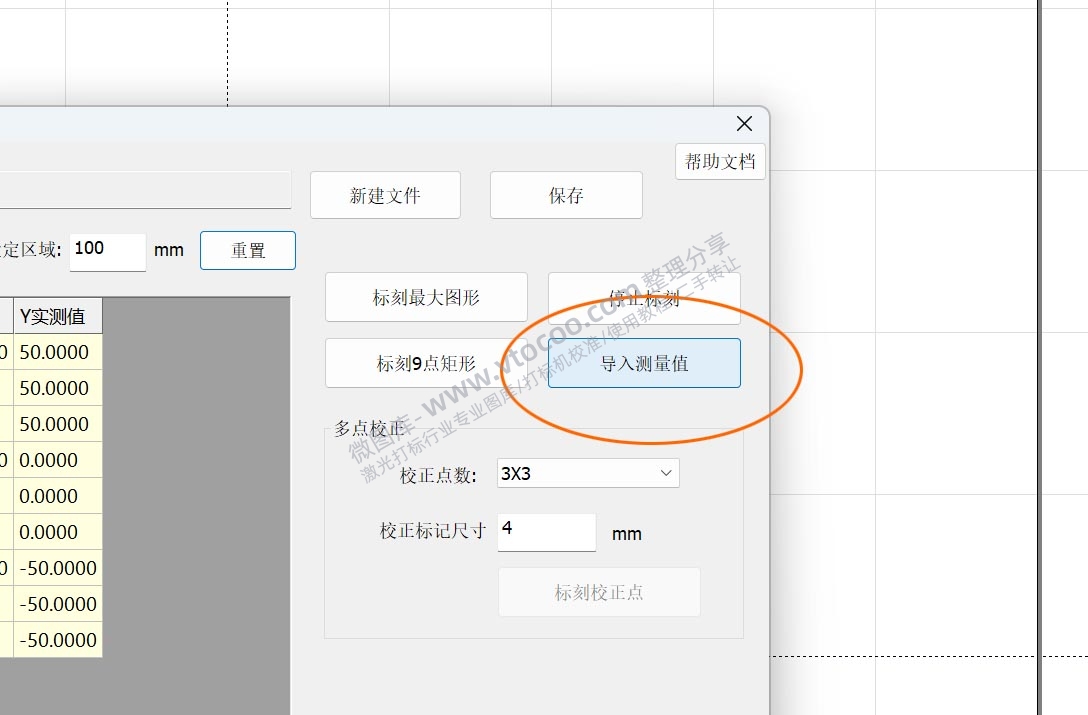
Task: Open the 校正点数 correction points dropdown
Action: (x=587, y=472)
